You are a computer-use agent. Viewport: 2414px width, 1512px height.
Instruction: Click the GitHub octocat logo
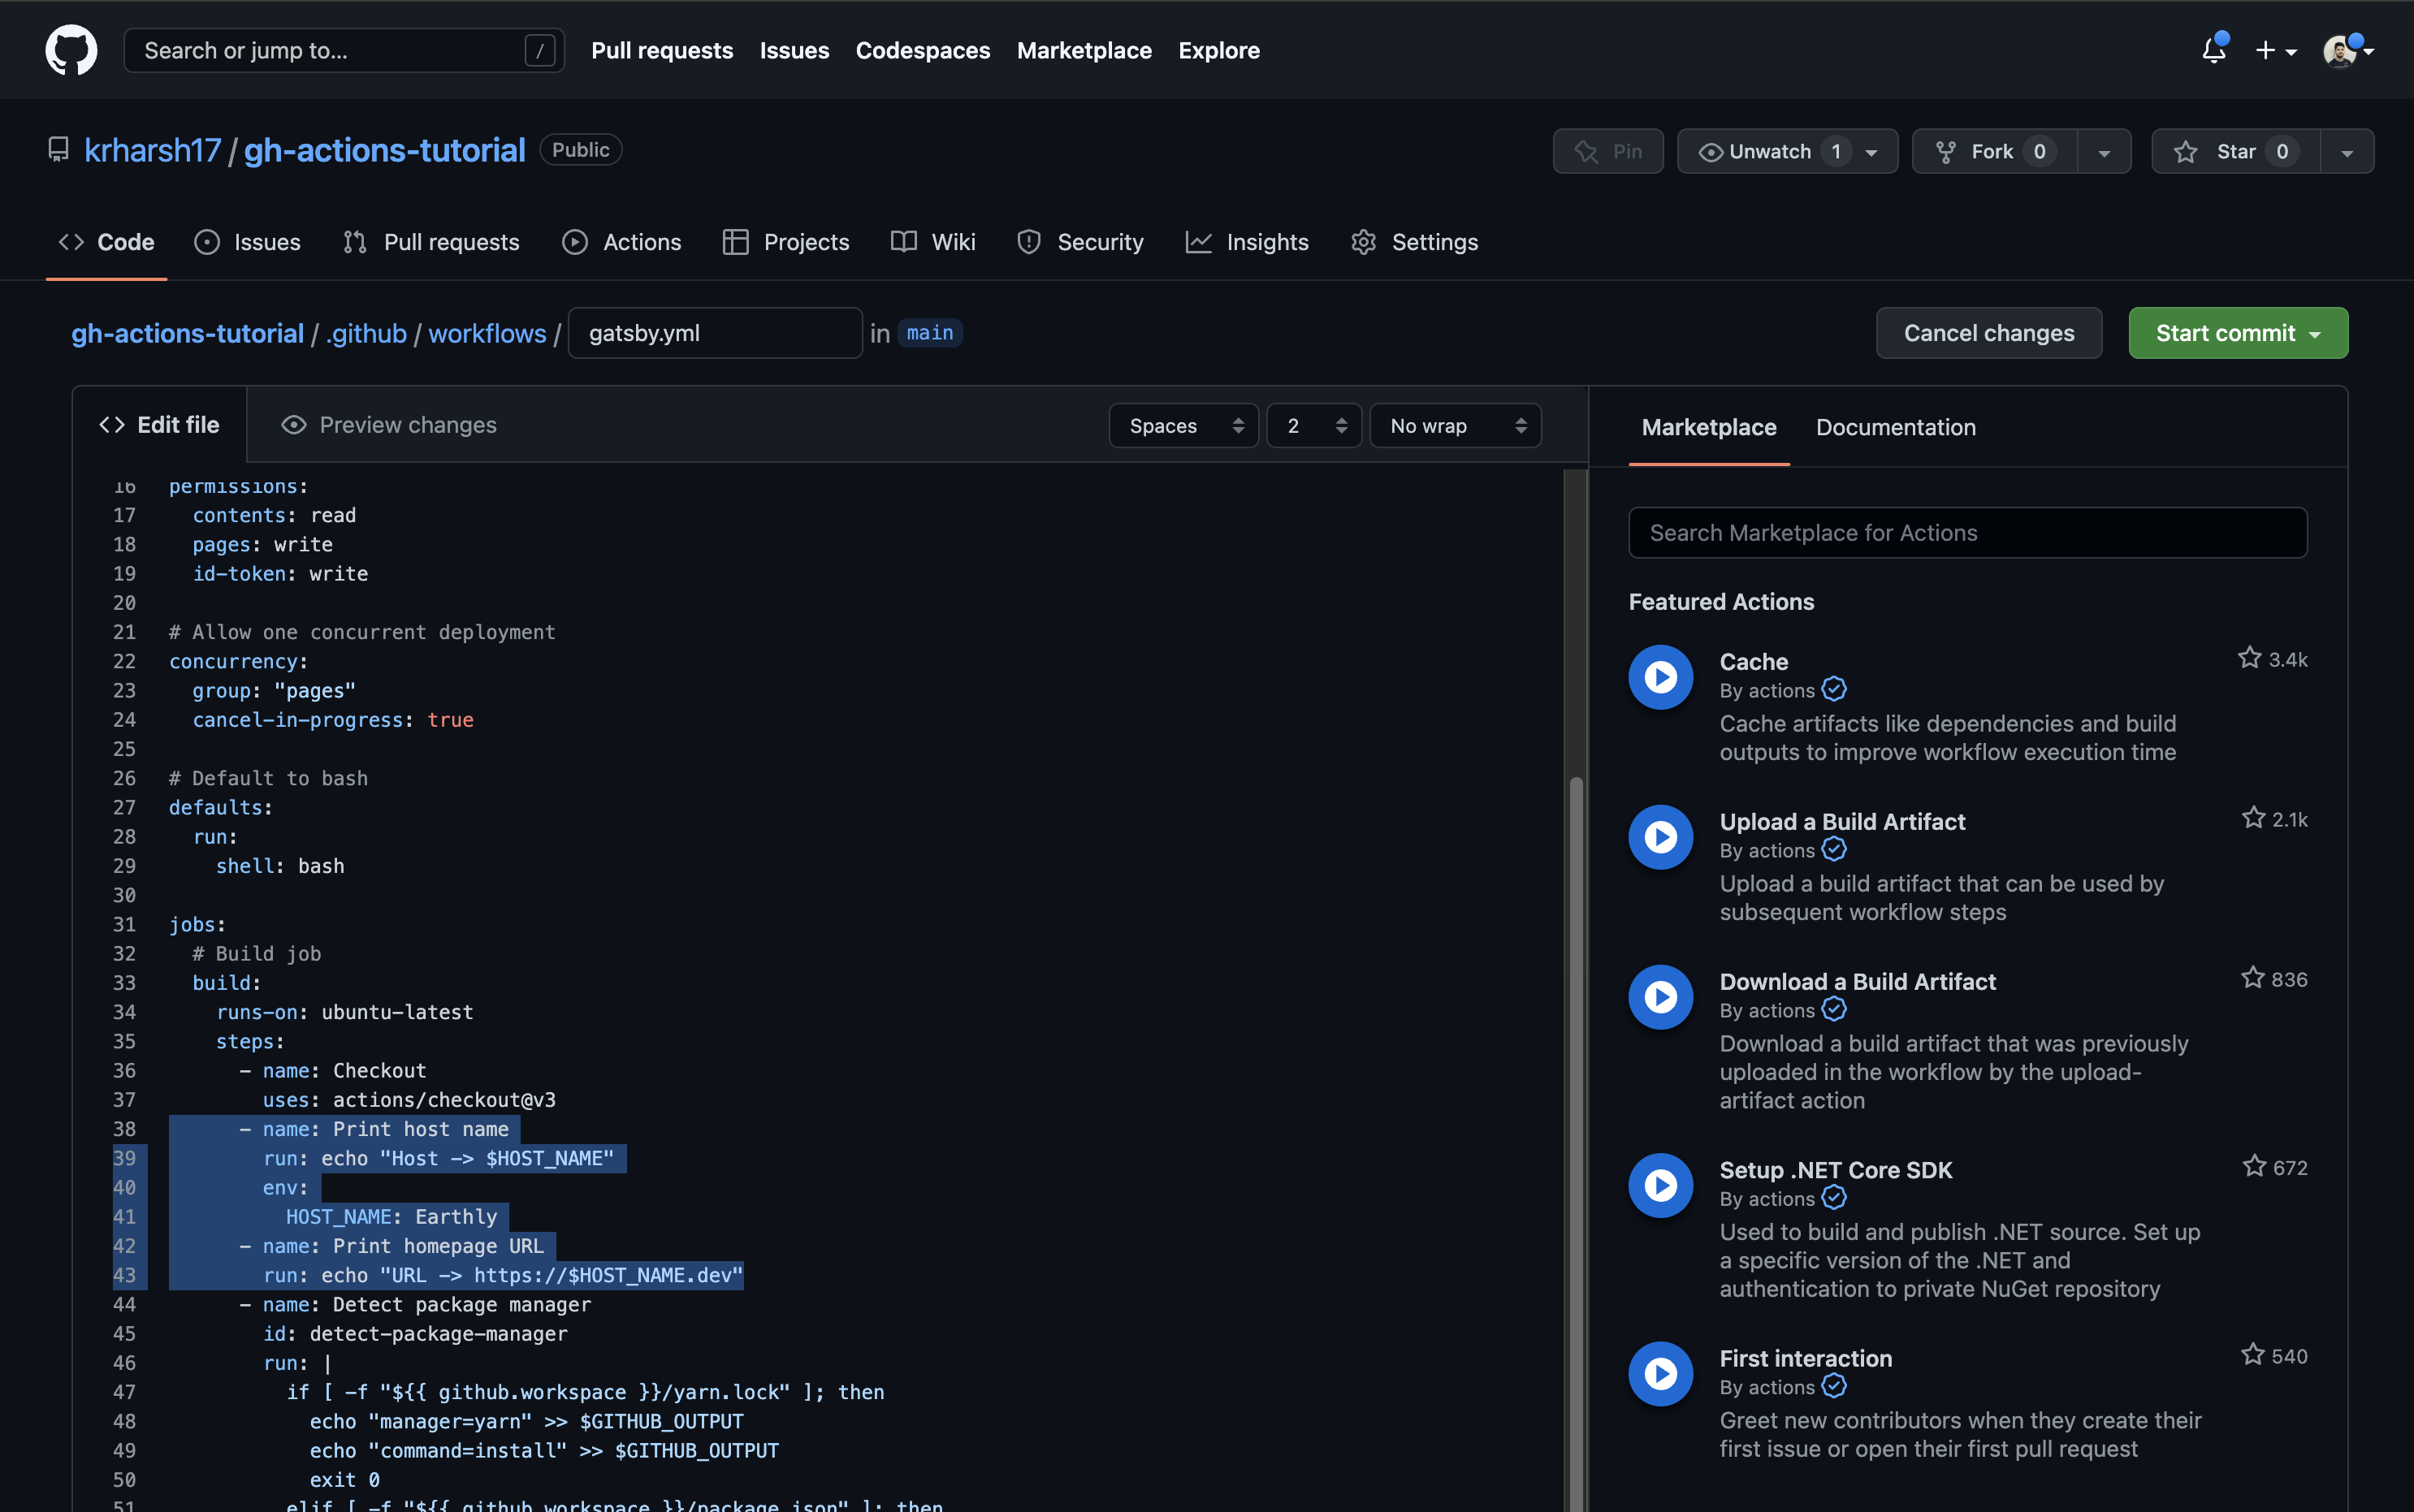[x=70, y=50]
